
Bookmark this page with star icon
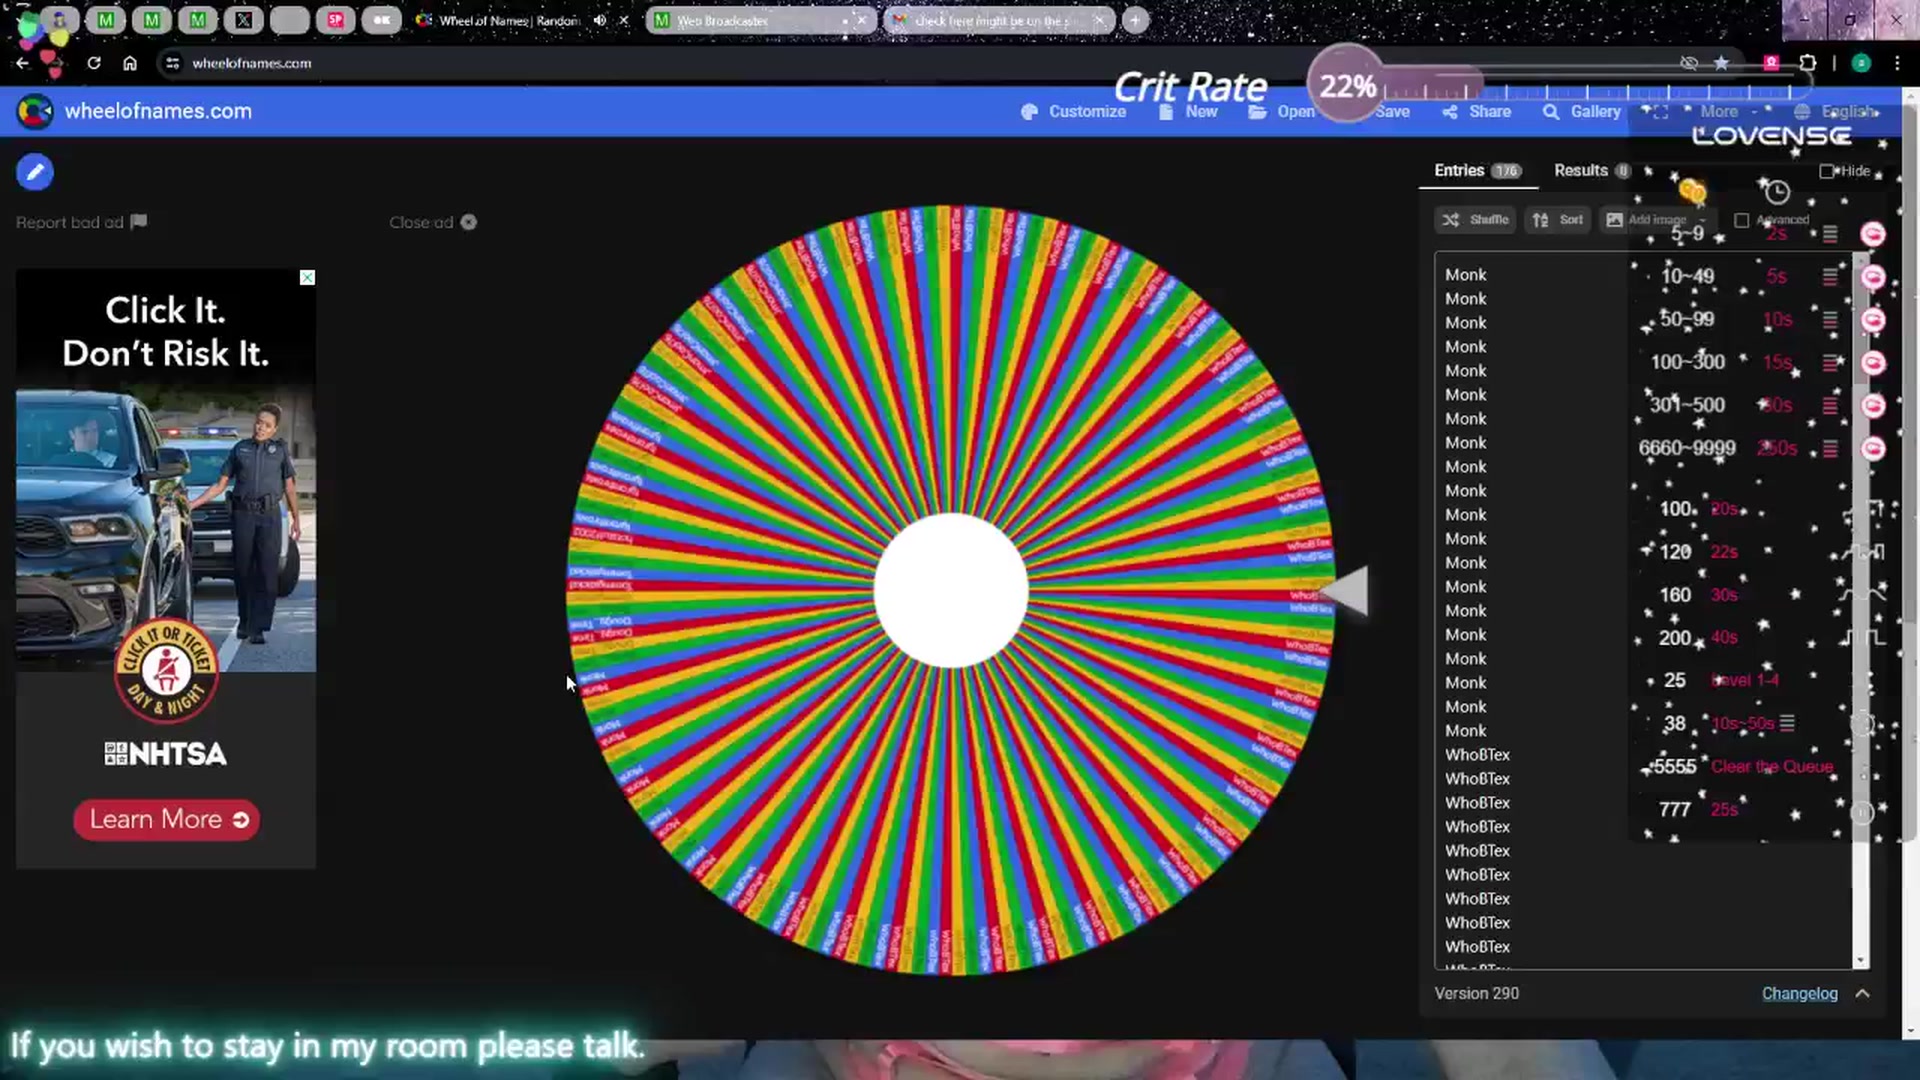pos(1721,63)
